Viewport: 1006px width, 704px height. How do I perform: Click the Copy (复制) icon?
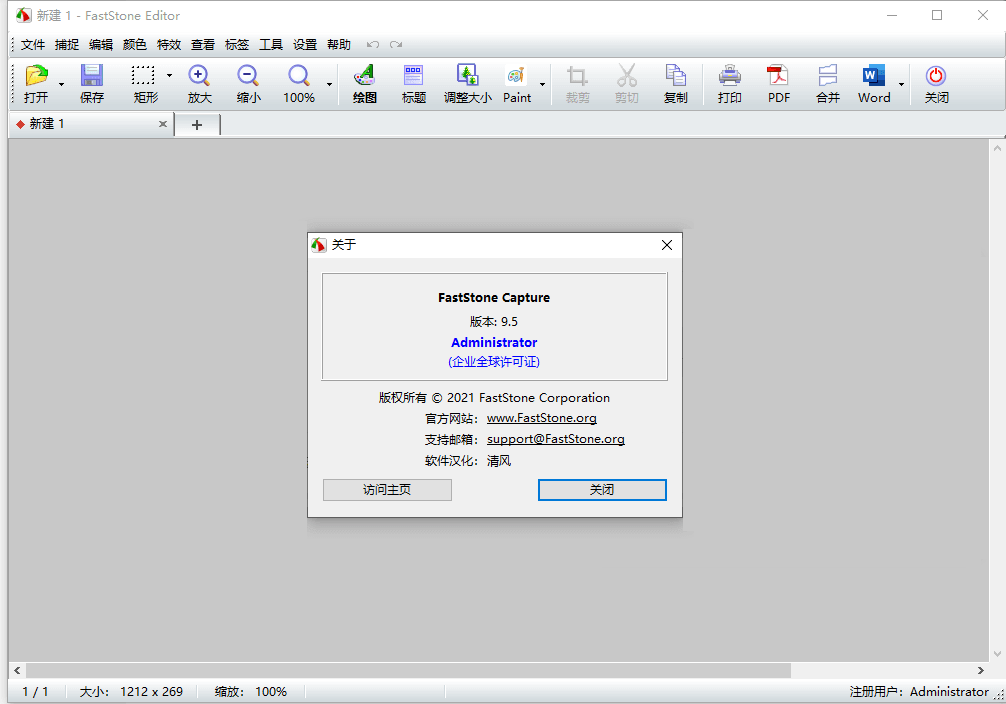[x=676, y=76]
